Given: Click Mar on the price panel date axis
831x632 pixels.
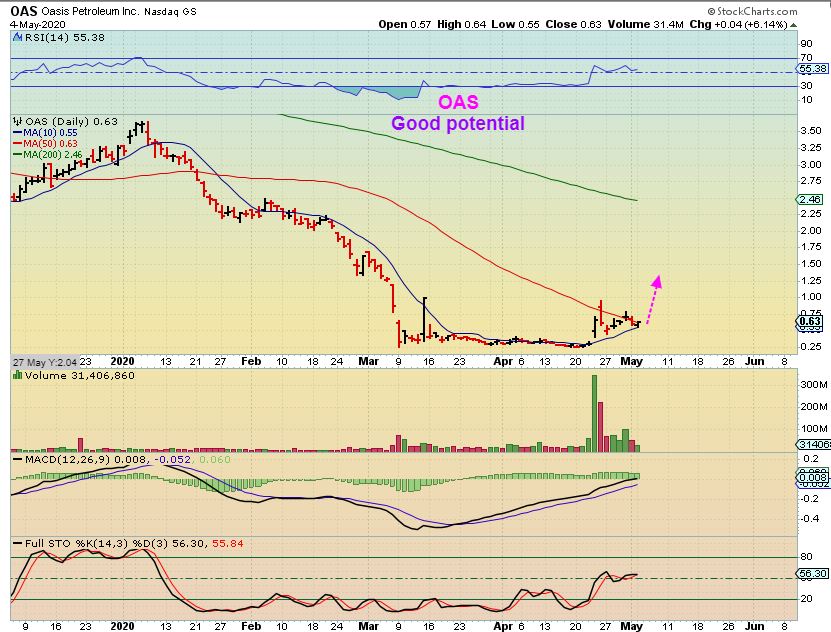Looking at the screenshot, I should pos(368,361).
